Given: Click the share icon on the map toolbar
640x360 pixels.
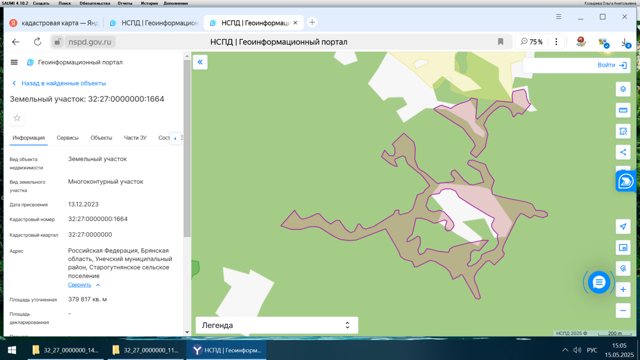Looking at the screenshot, I should (623, 152).
